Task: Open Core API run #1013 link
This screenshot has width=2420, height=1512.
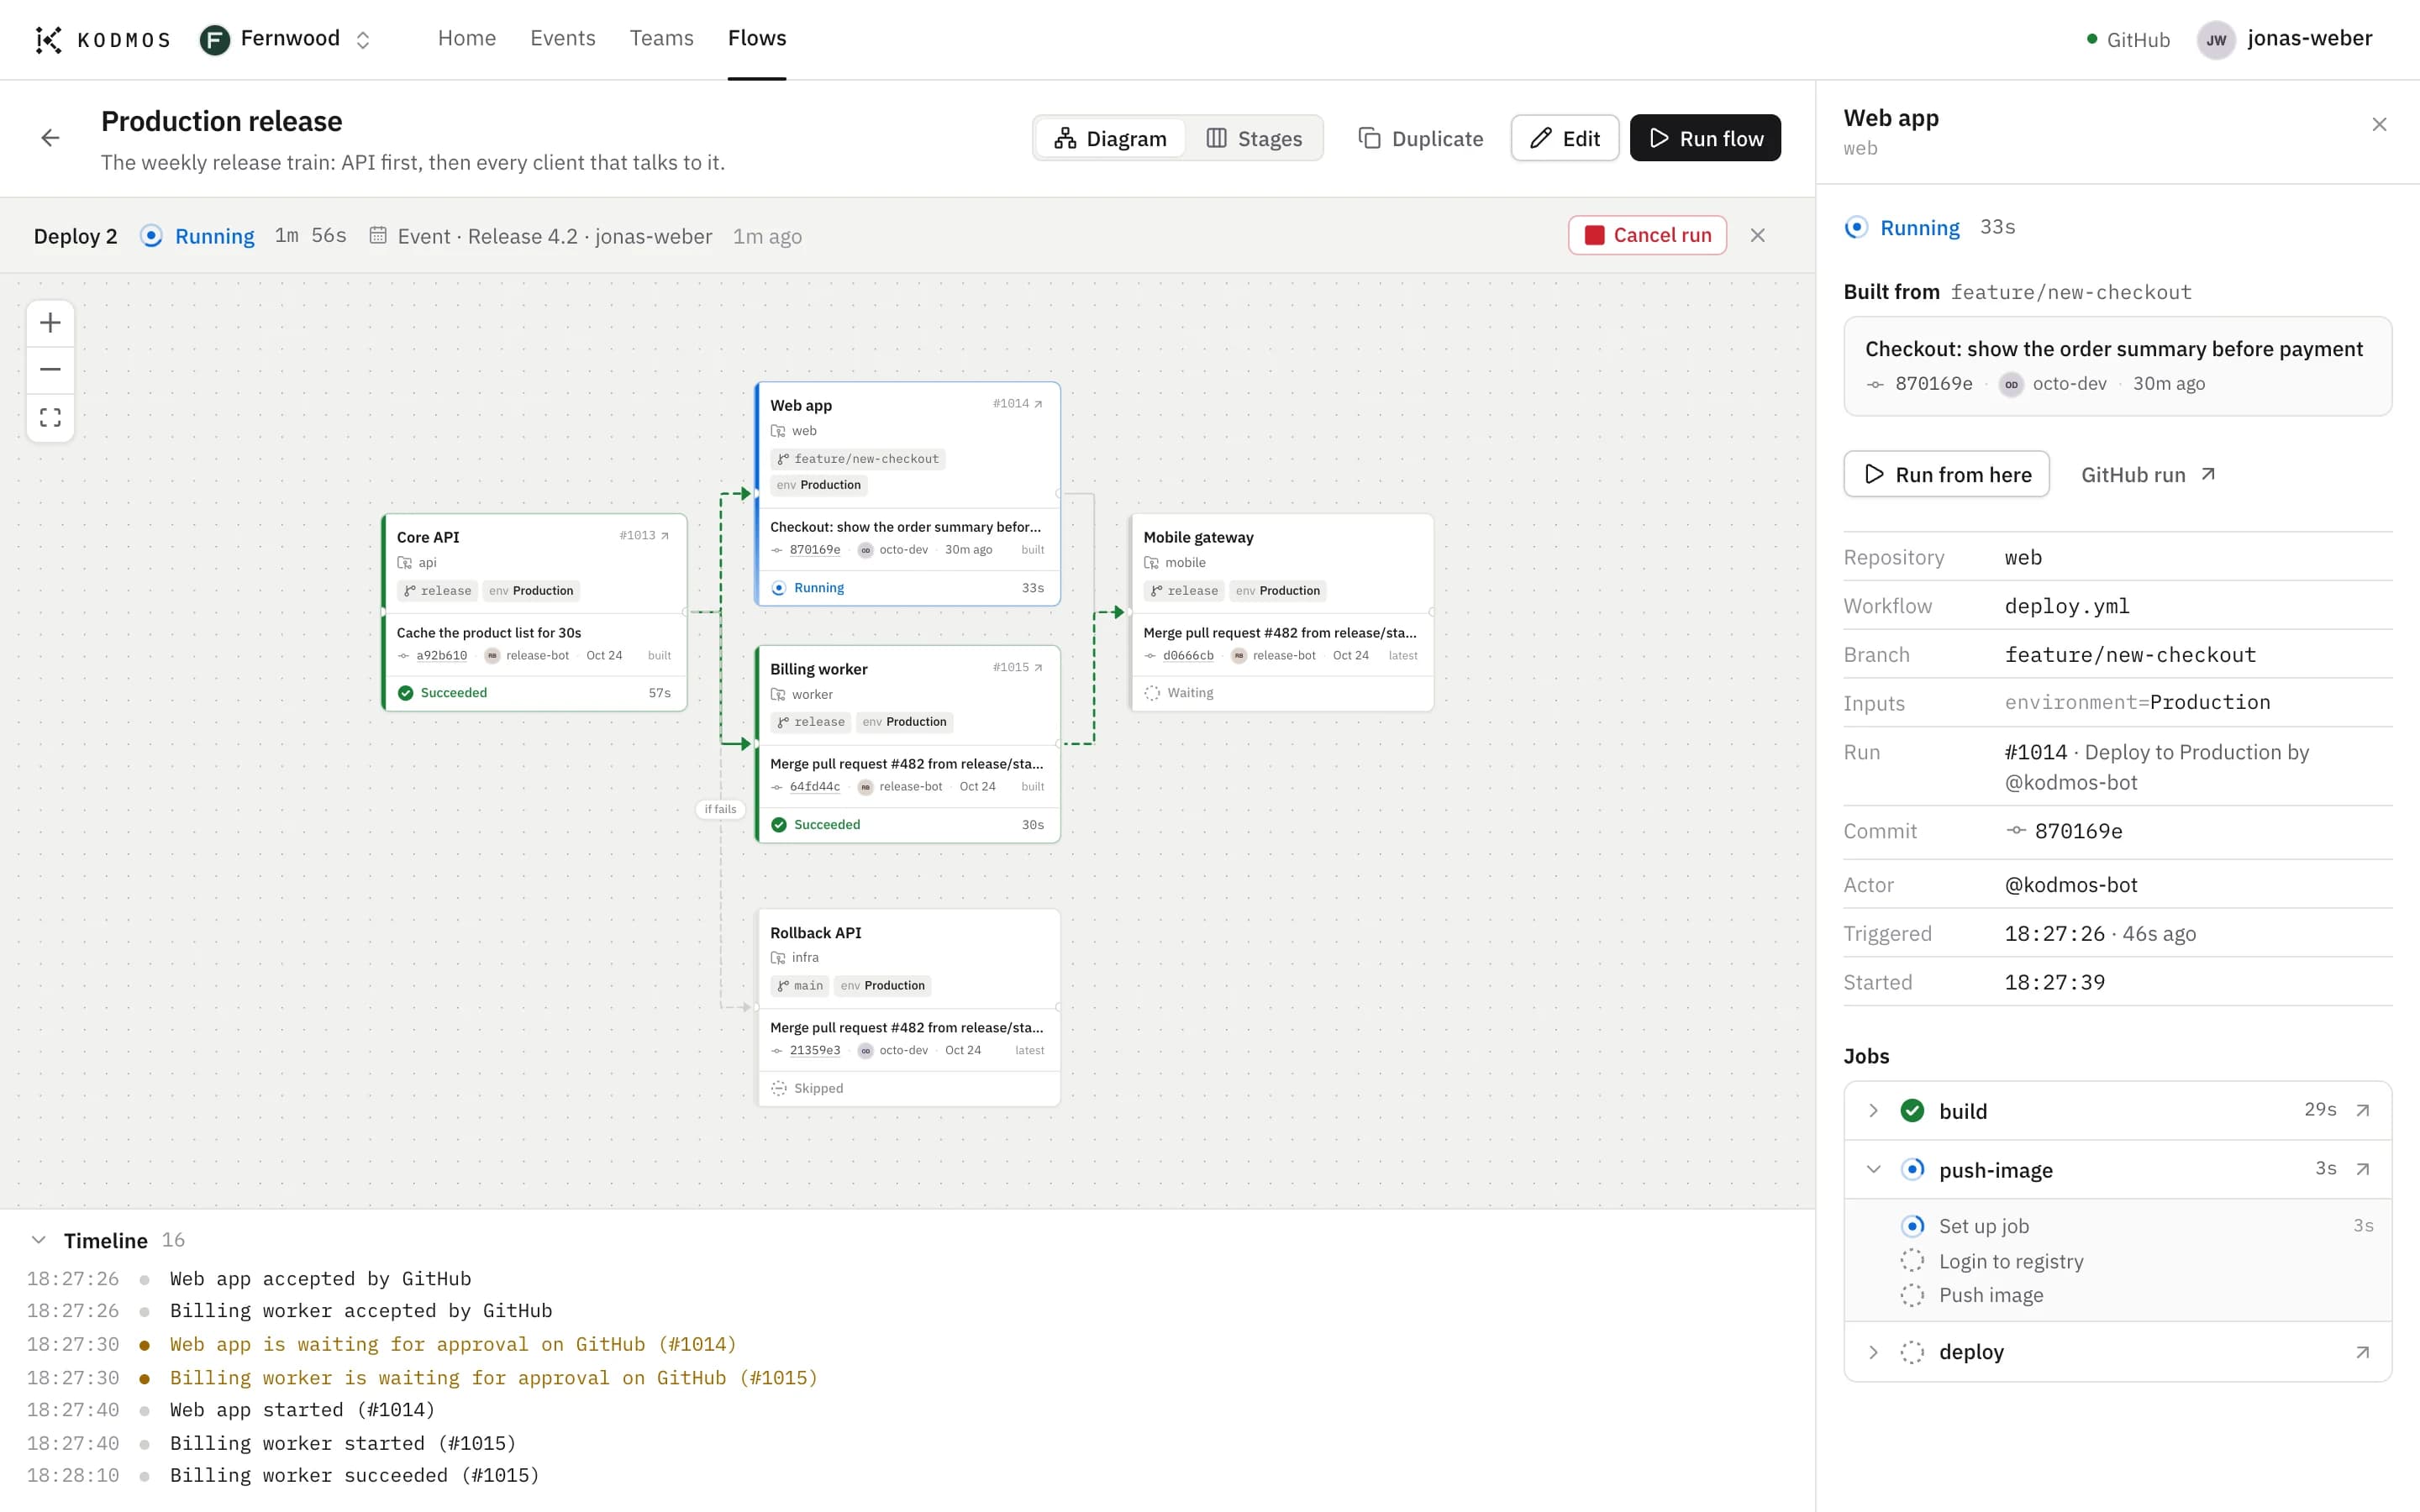Action: [644, 535]
